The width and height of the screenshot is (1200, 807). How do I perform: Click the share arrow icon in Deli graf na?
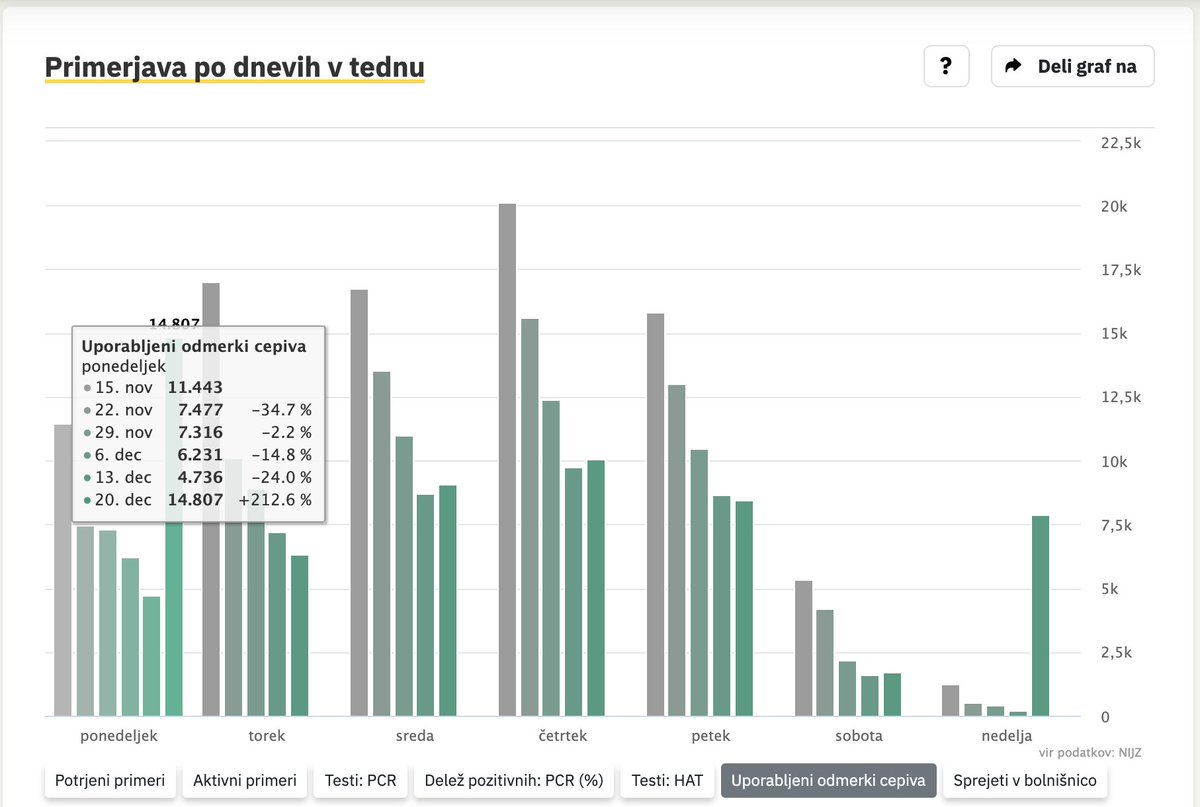(1013, 67)
